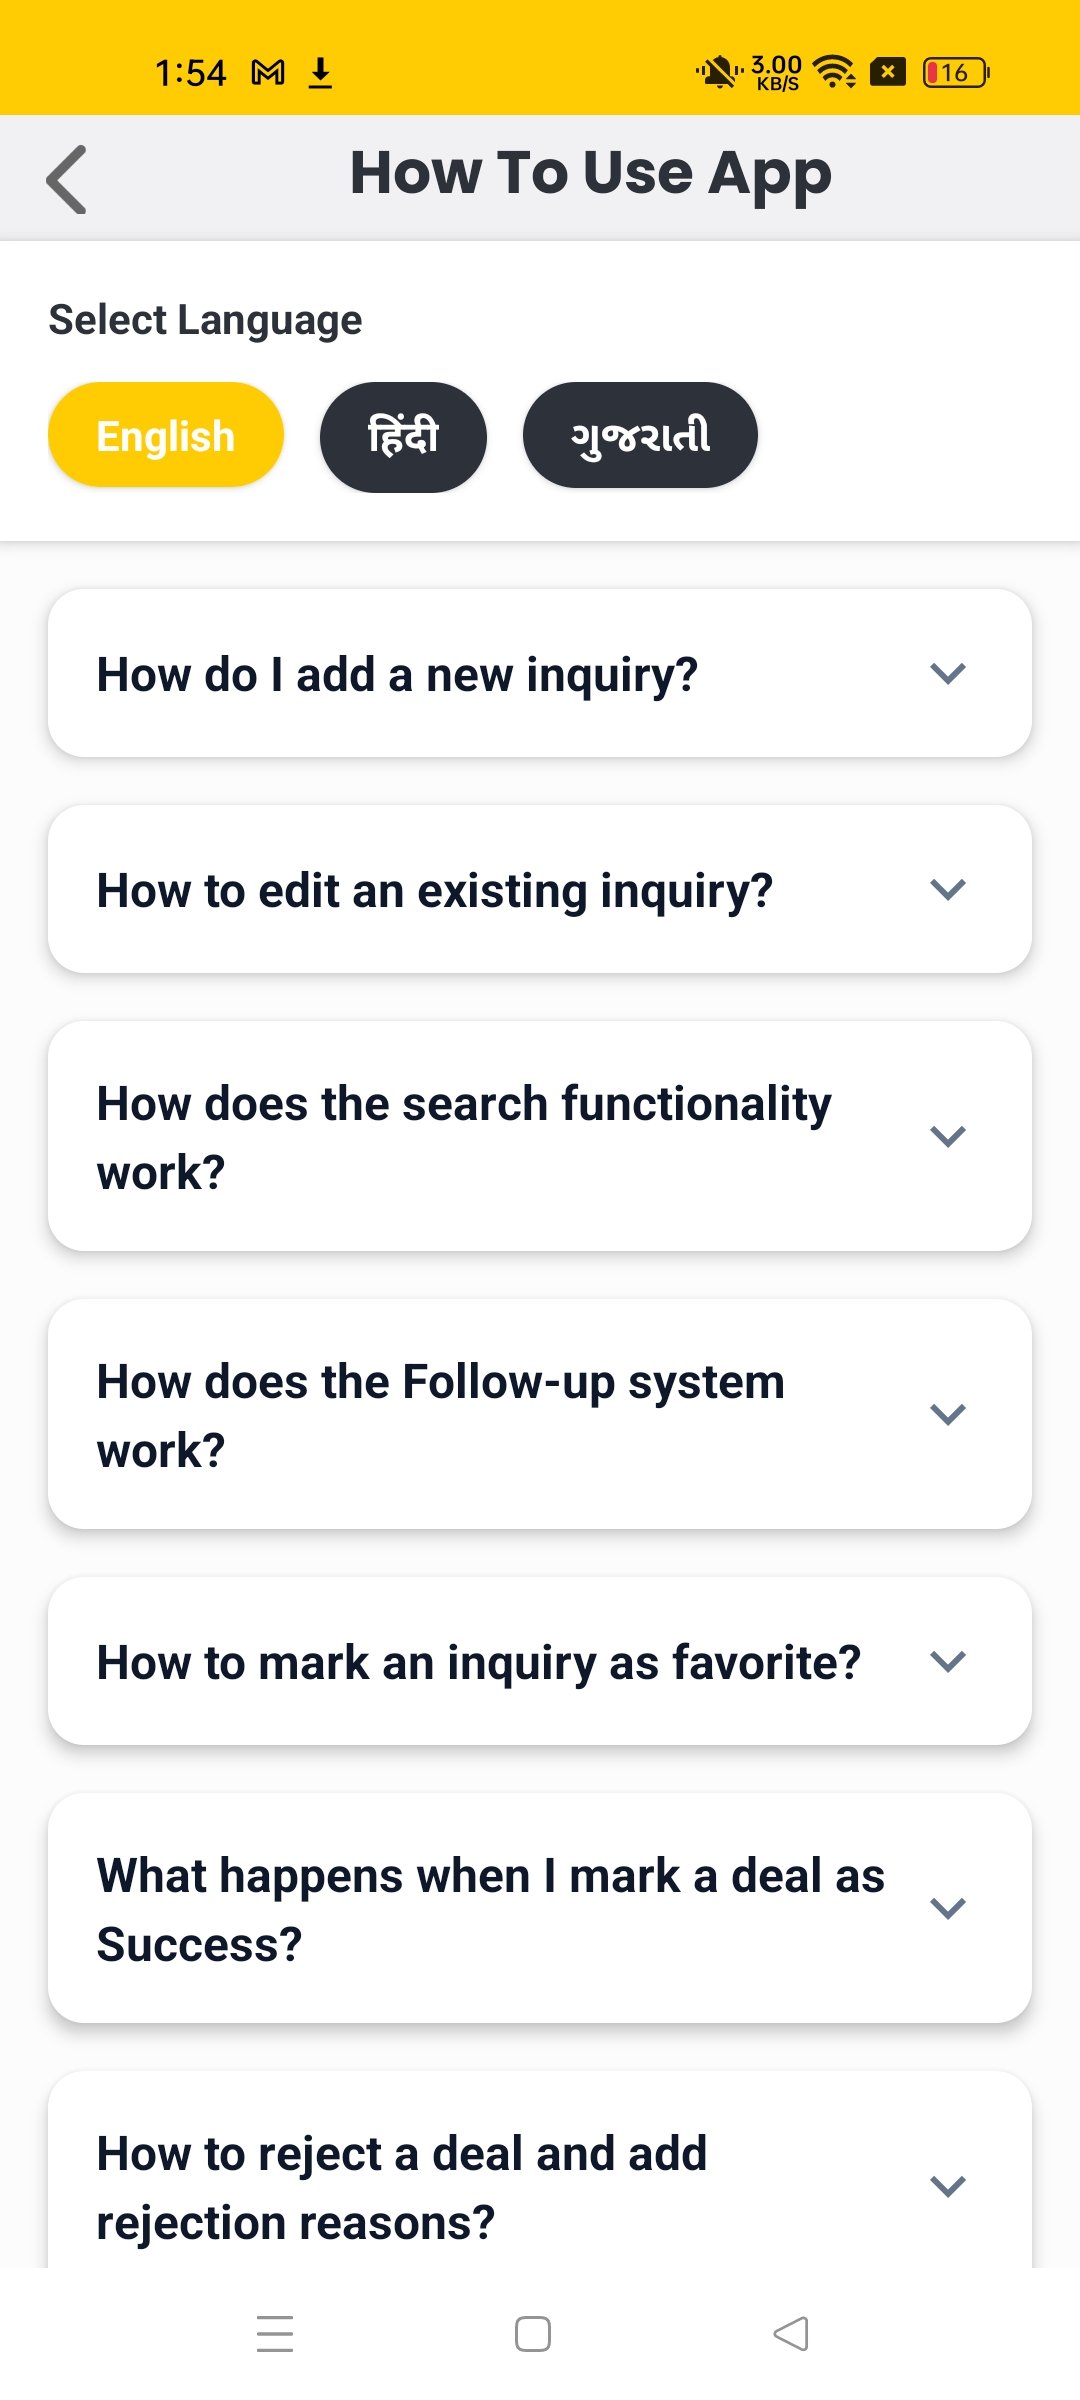
Task: Click the back arrow in the header
Action: pos(66,180)
